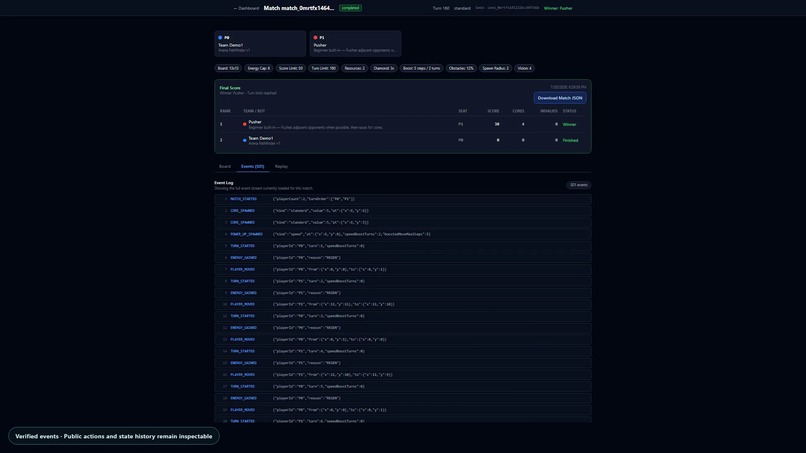Click the SCORE column header
Image resolution: width=806 pixels, height=453 pixels.
pos(493,111)
